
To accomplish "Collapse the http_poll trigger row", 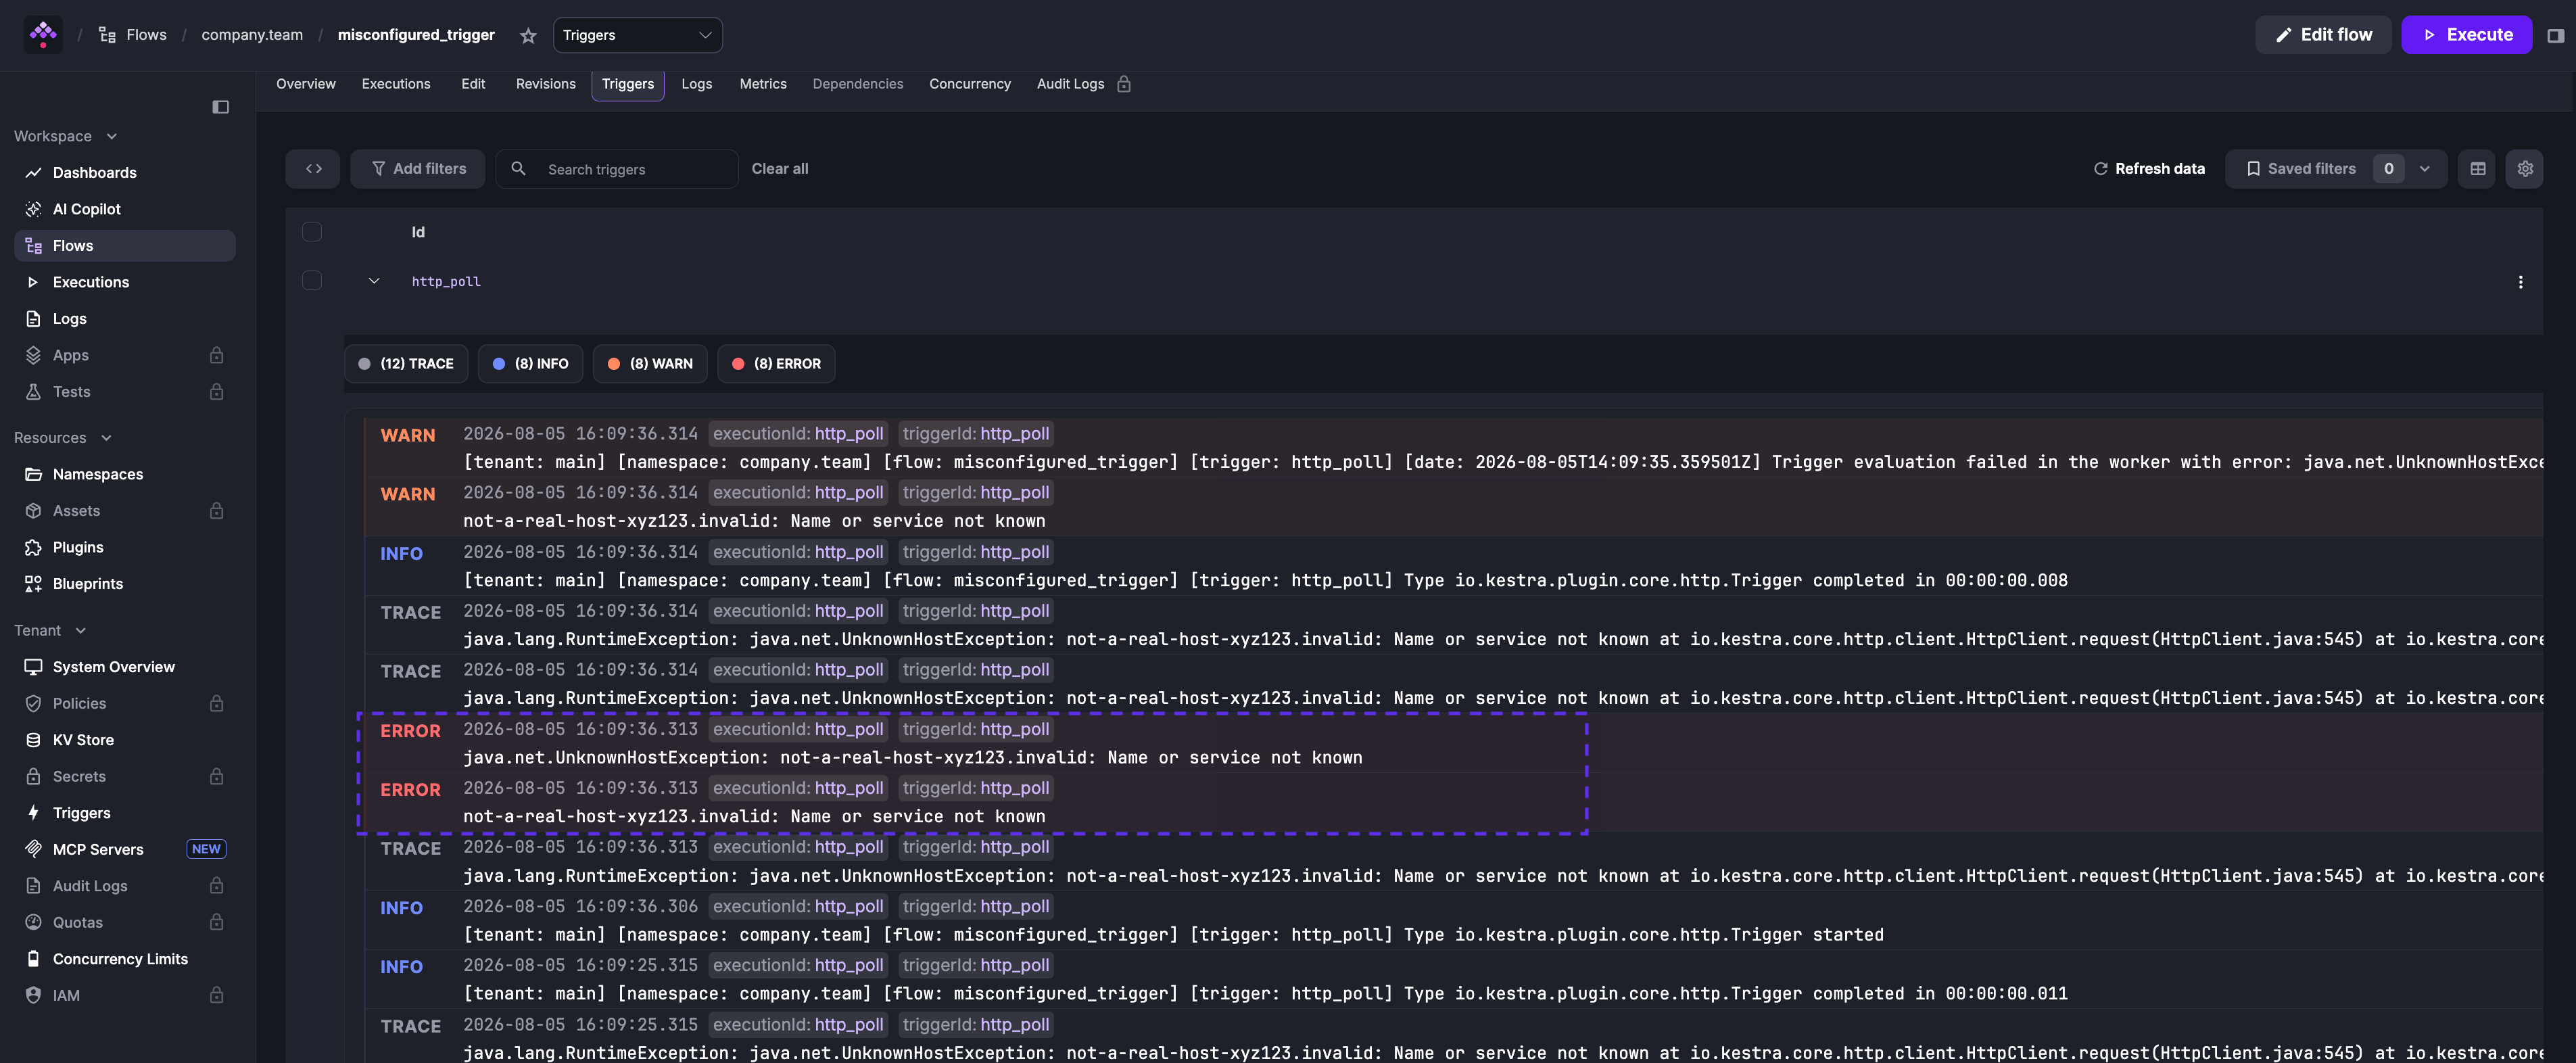I will [374, 281].
